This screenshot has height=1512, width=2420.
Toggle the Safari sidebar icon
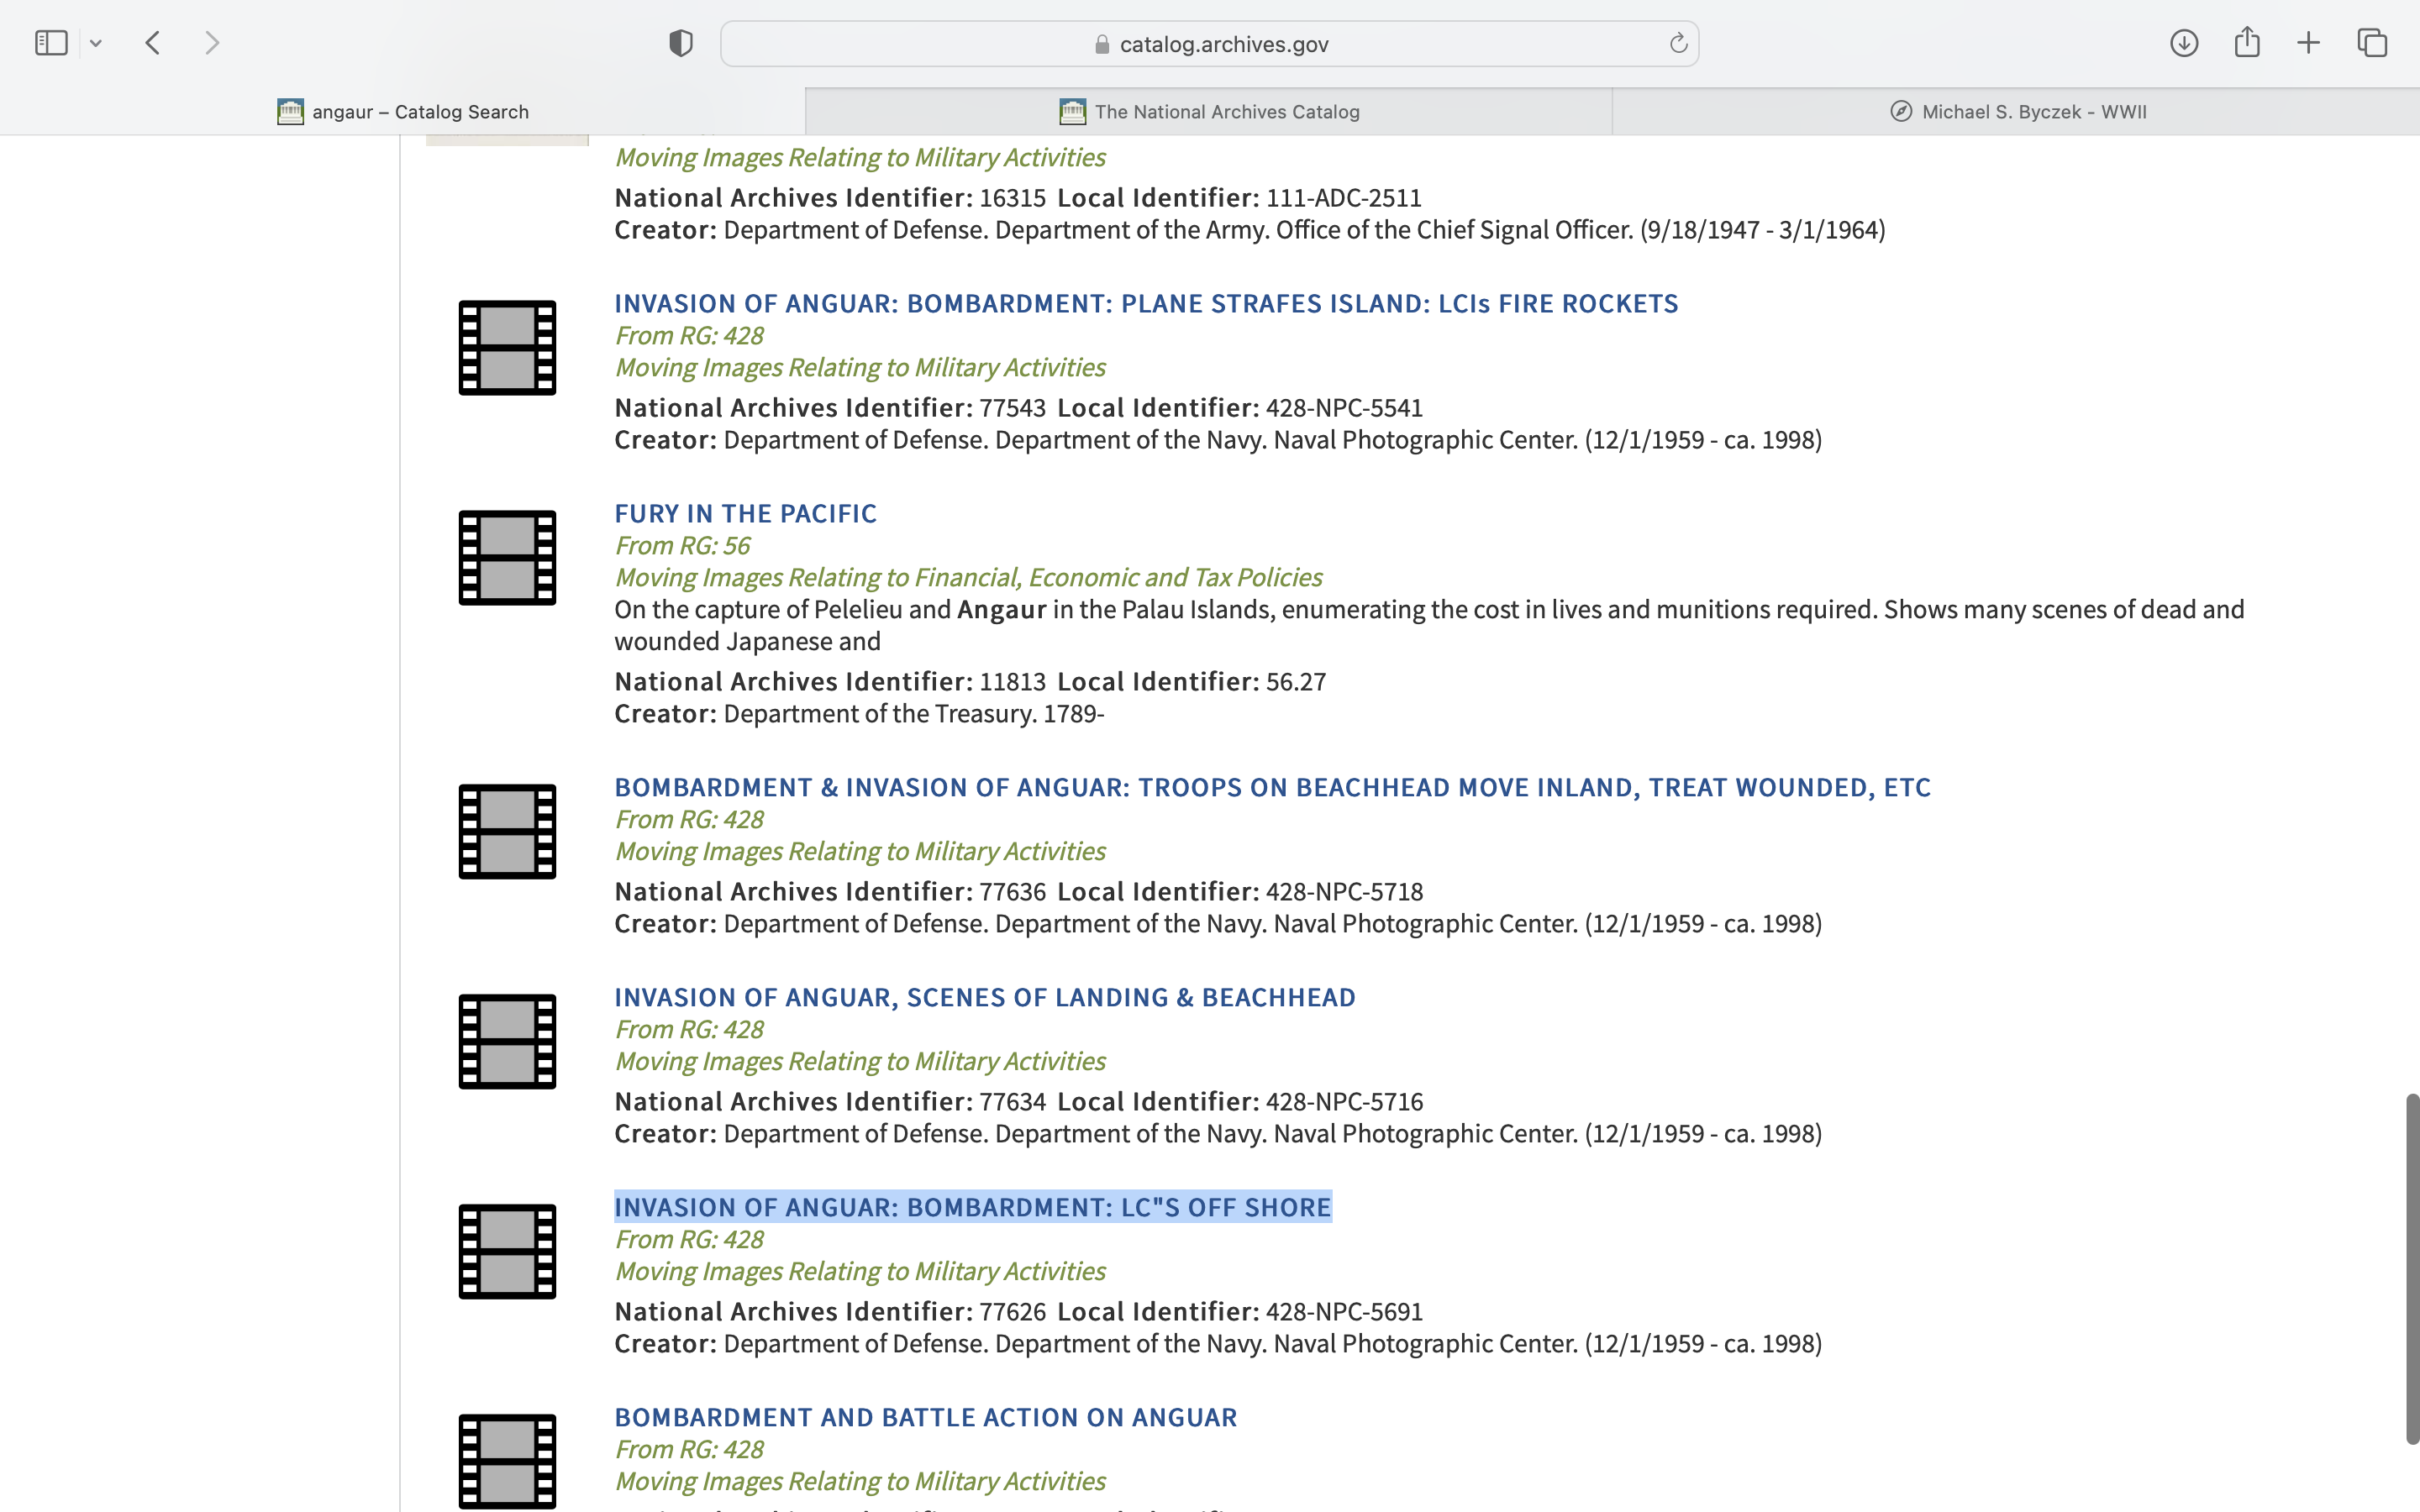coord(51,43)
